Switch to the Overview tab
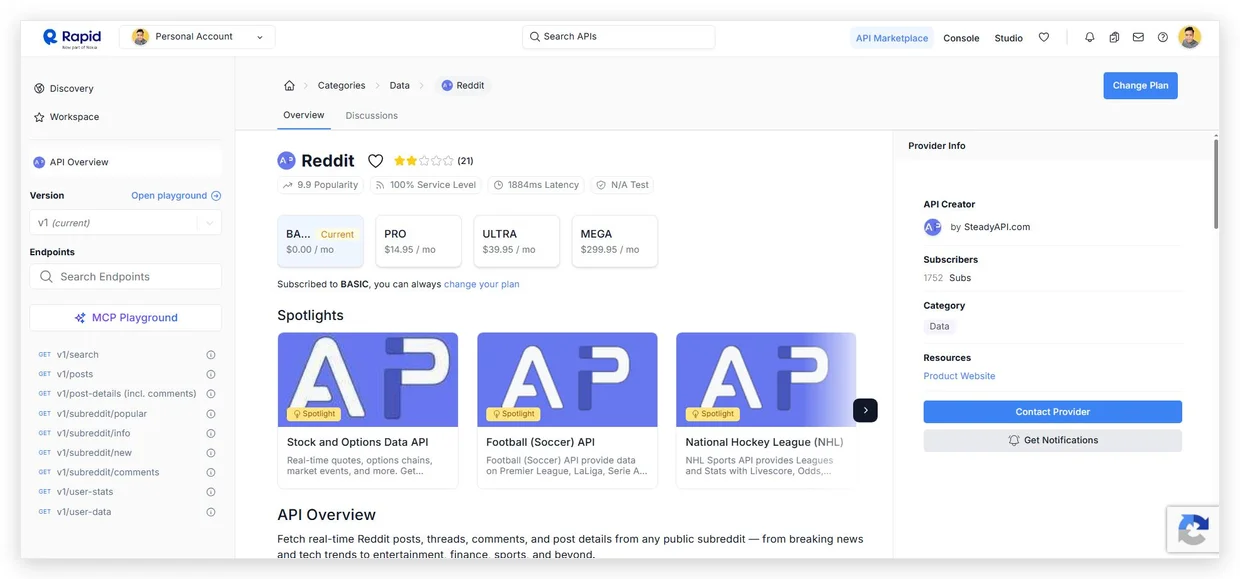Screen dimensions: 1240x579 [303, 115]
